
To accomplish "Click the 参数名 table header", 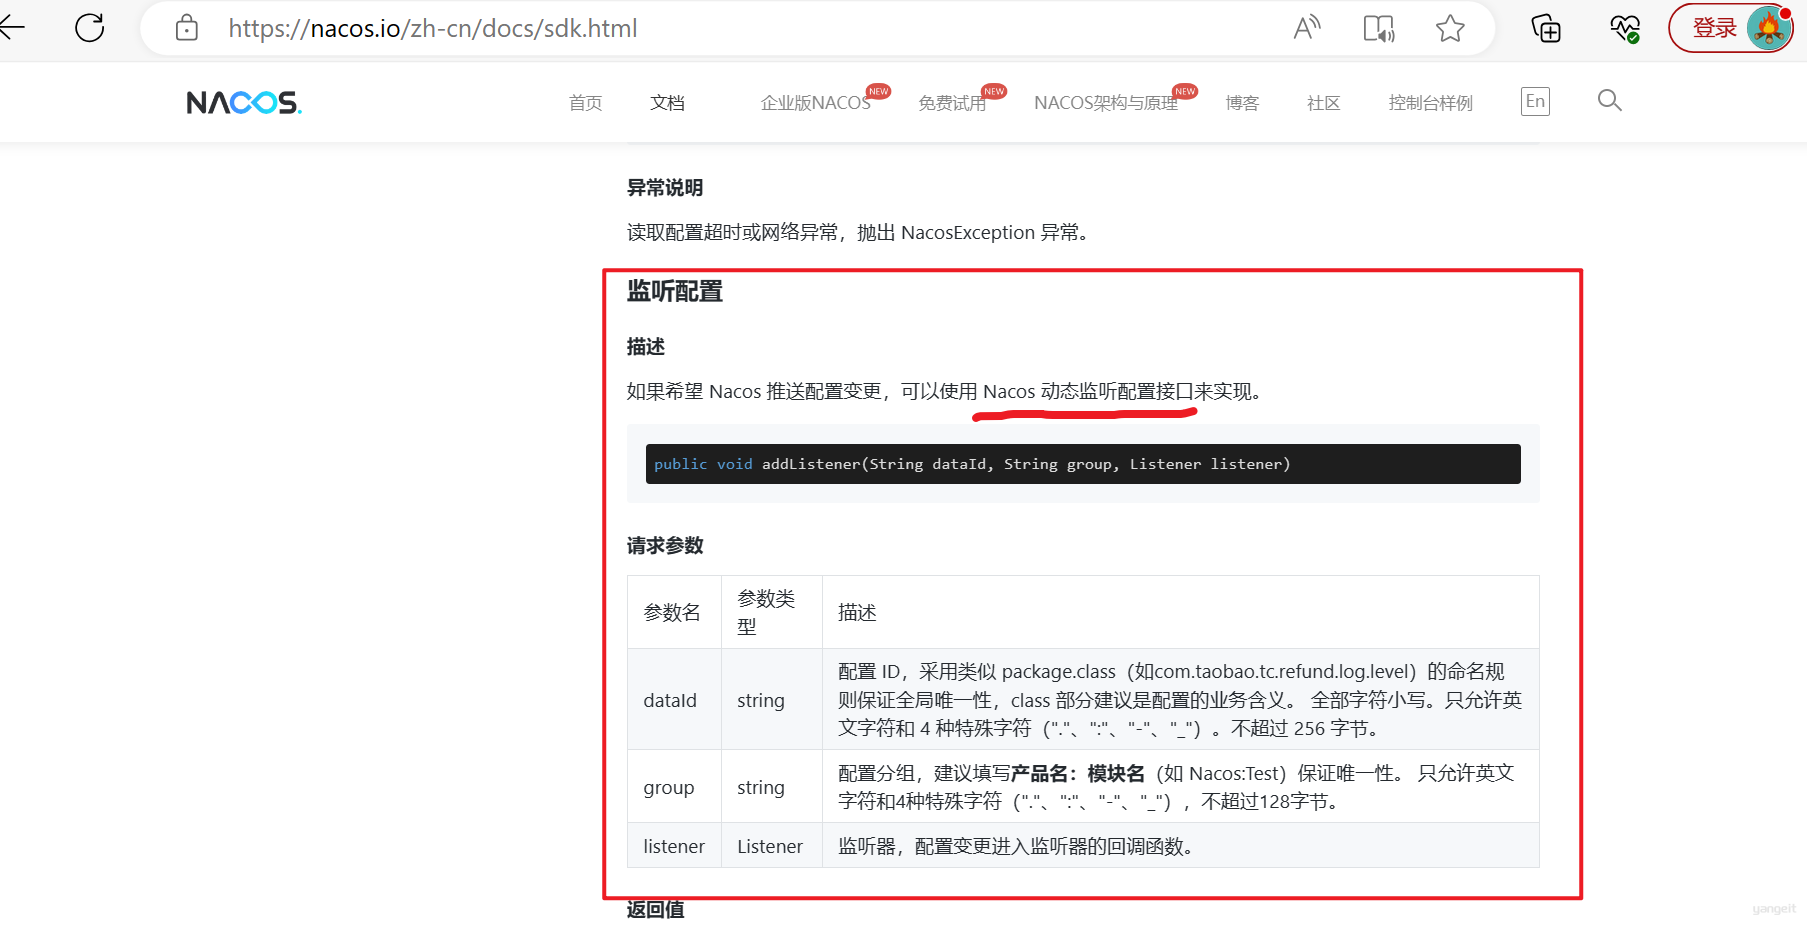I will point(674,612).
